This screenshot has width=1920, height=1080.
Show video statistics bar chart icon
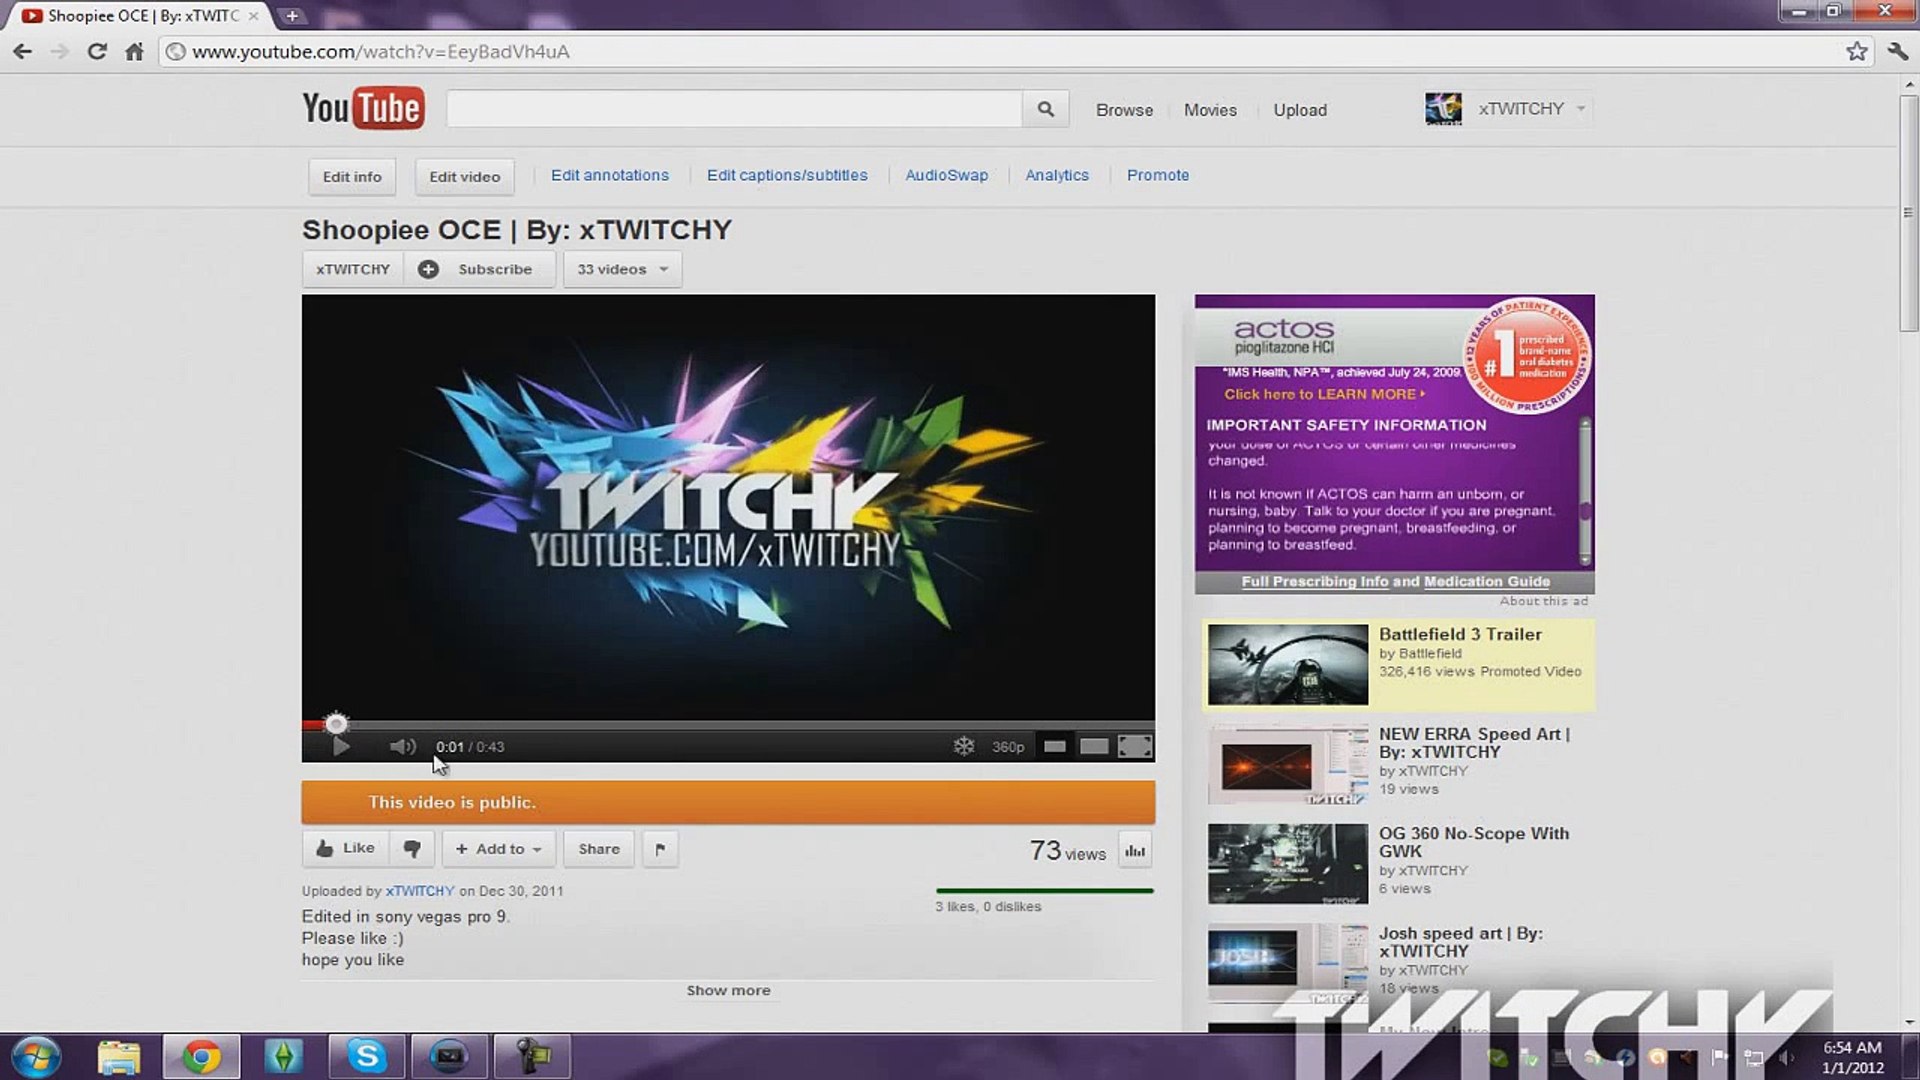(1135, 850)
